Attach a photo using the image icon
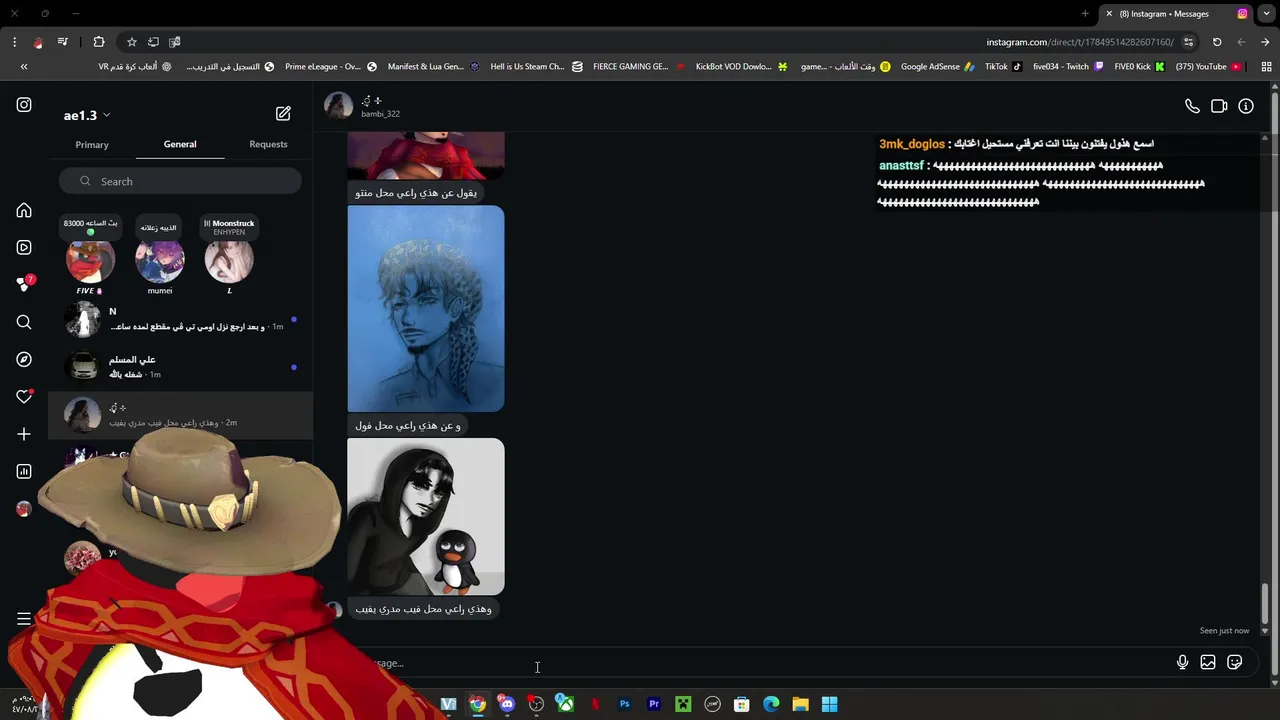This screenshot has height=720, width=1280. 1208,662
